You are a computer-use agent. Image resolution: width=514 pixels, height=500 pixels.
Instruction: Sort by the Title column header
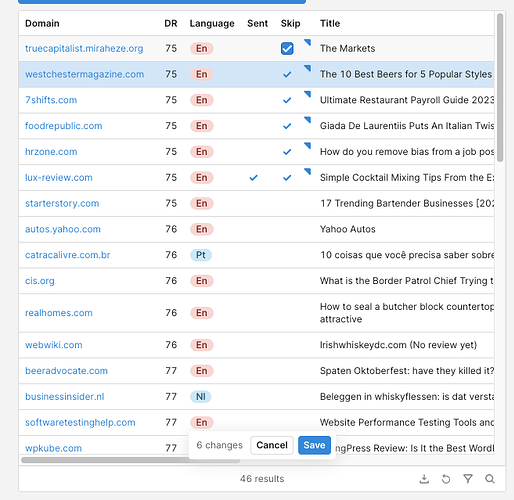point(330,23)
